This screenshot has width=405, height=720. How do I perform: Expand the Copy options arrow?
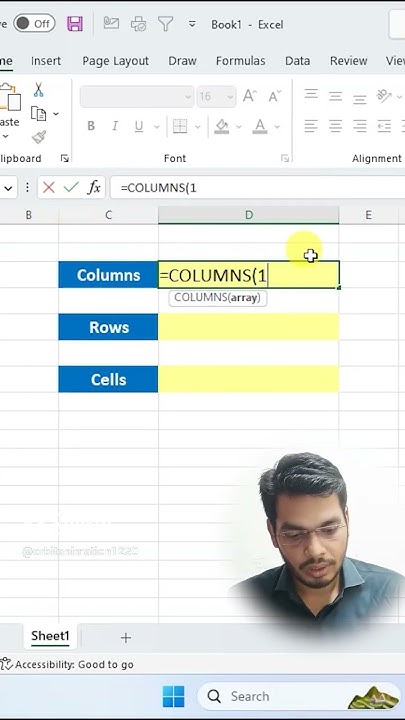tap(56, 114)
